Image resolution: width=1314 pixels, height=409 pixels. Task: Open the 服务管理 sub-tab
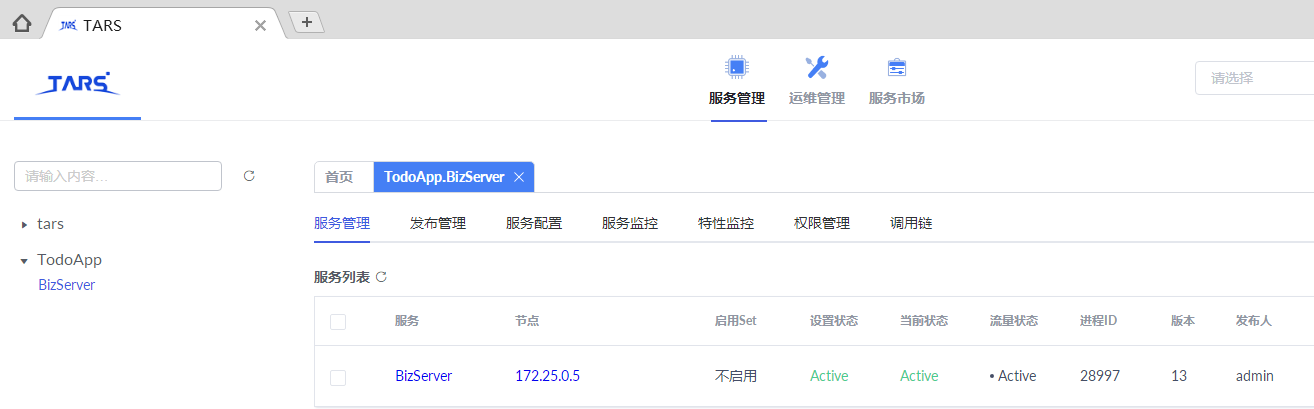(x=342, y=224)
